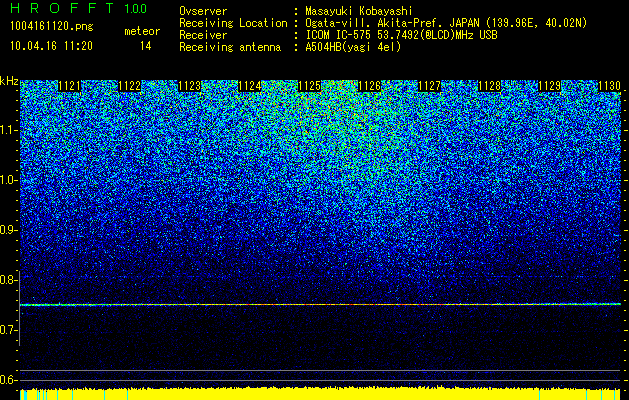Image resolution: width=629 pixels, height=400 pixels.
Task: Click the bright horizontal carrier signal line
Action: click(320, 305)
